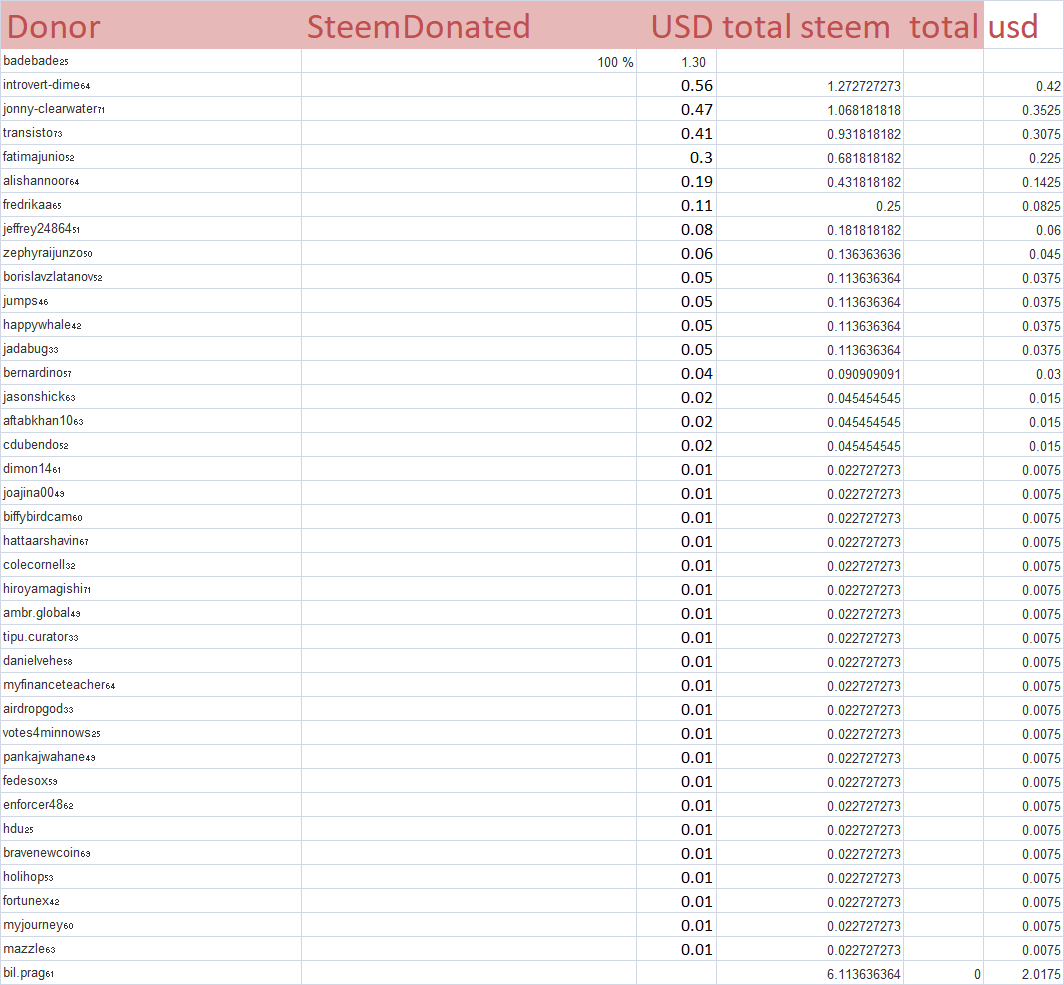Click the 0.02 USD cell in aftabkhan10 row
Image resolution: width=1064 pixels, height=985 pixels.
[x=677, y=421]
